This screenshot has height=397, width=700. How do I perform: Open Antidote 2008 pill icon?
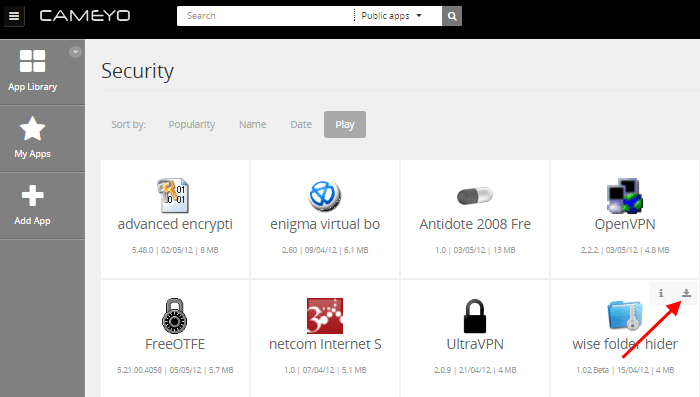tap(475, 196)
